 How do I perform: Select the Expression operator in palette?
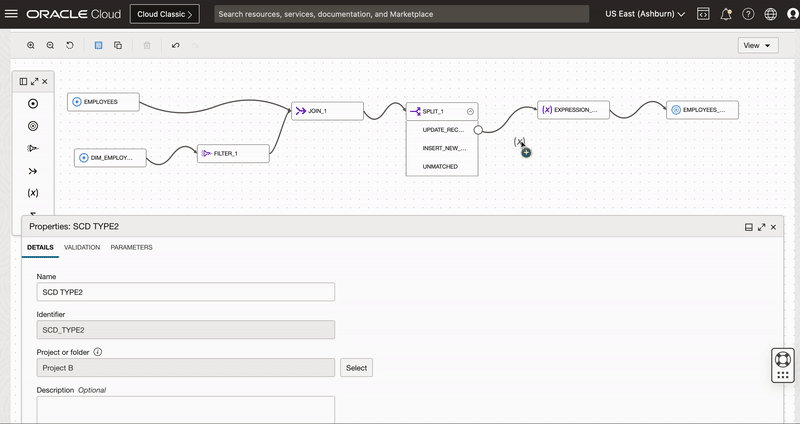(33, 193)
